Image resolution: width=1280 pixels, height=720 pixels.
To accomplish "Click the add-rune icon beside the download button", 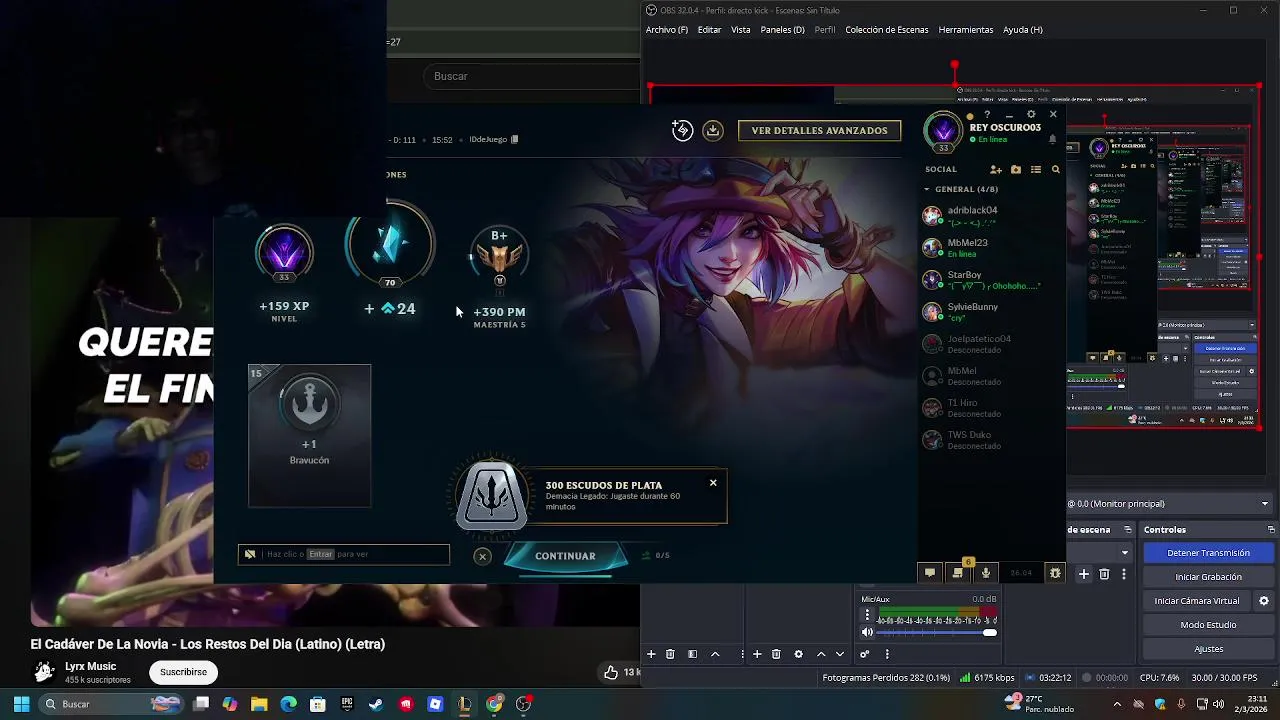I will (682, 130).
